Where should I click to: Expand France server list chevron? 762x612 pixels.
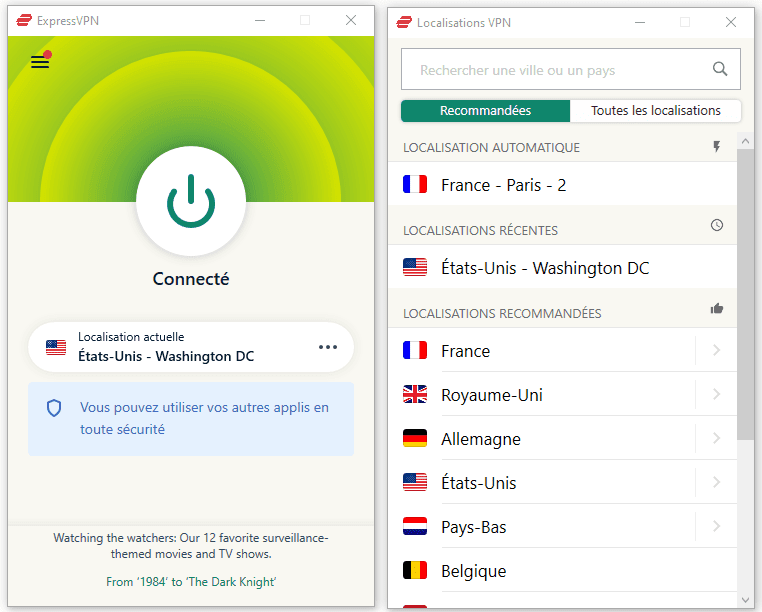(716, 350)
